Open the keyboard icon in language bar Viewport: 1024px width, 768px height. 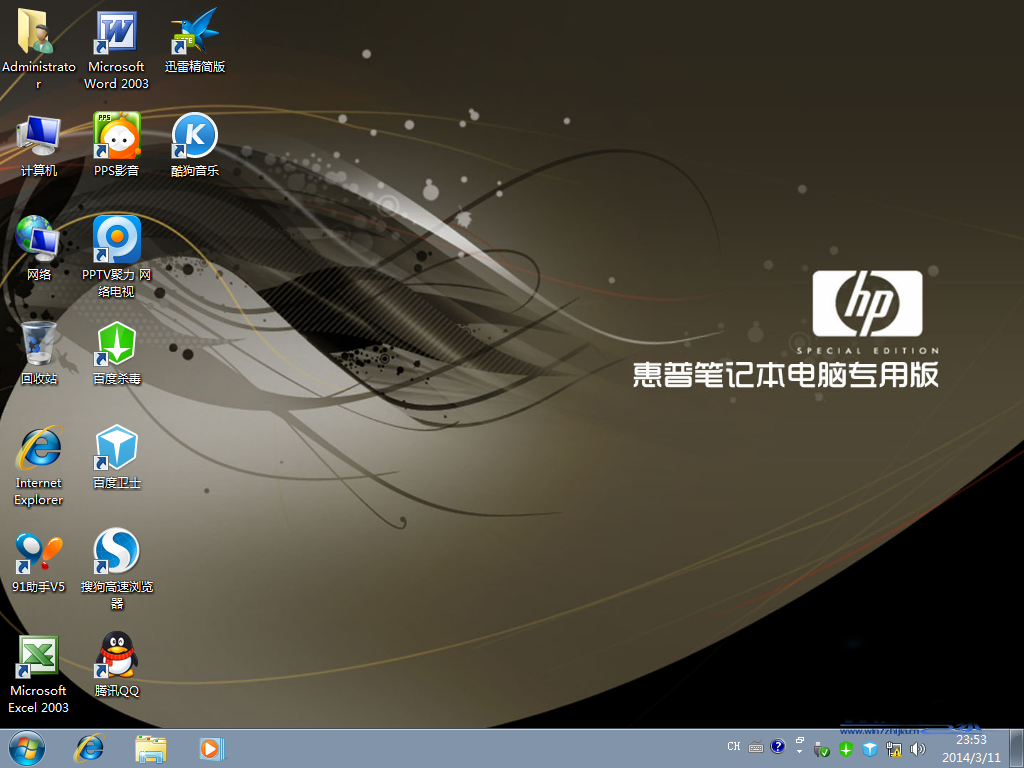click(x=756, y=747)
